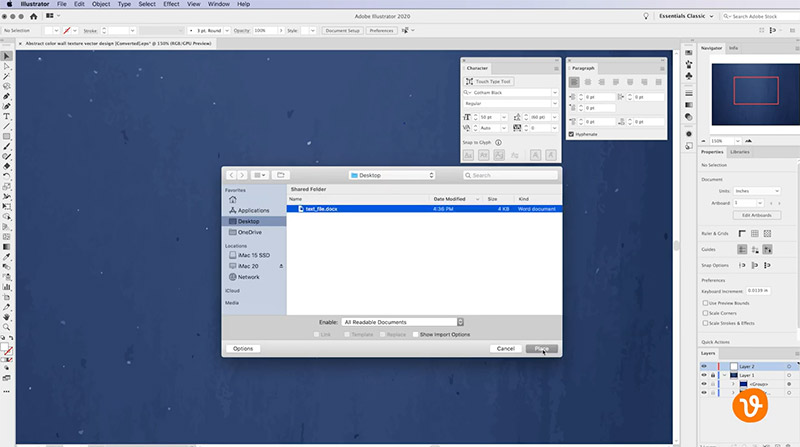Click the Show Rulers icon
800x447 pixels.
tap(742, 234)
